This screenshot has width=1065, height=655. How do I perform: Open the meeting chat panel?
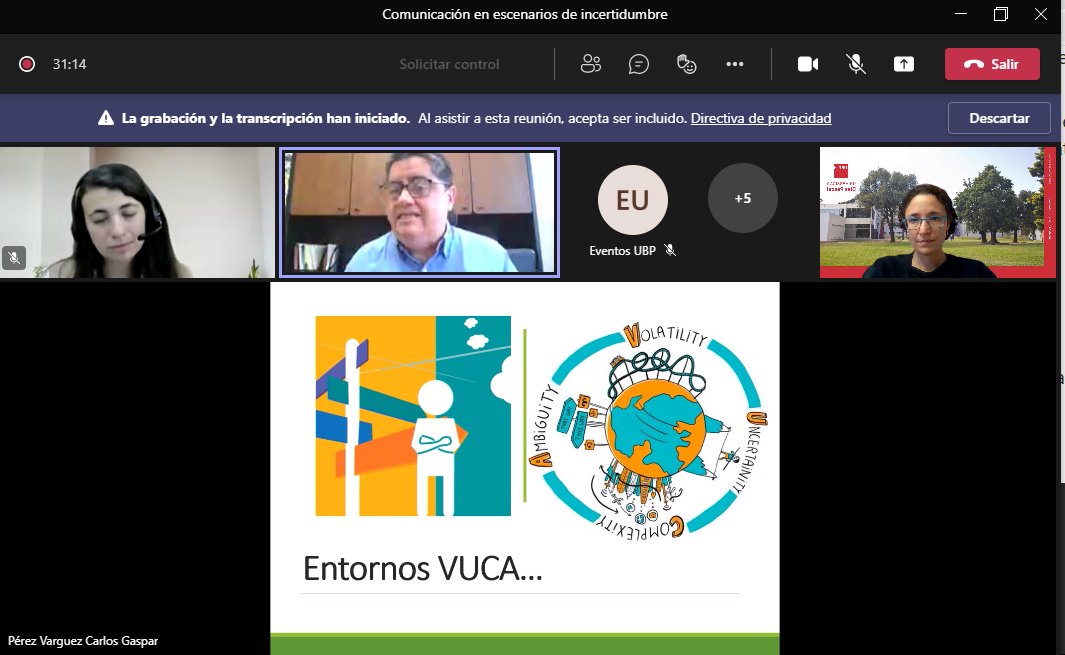tap(638, 63)
